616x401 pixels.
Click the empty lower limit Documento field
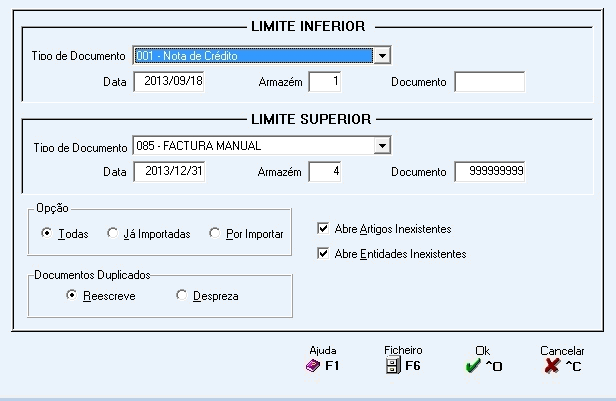[x=489, y=82]
